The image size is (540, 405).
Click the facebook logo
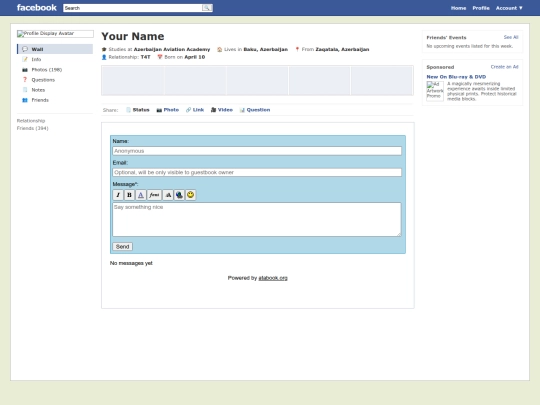[x=37, y=8]
